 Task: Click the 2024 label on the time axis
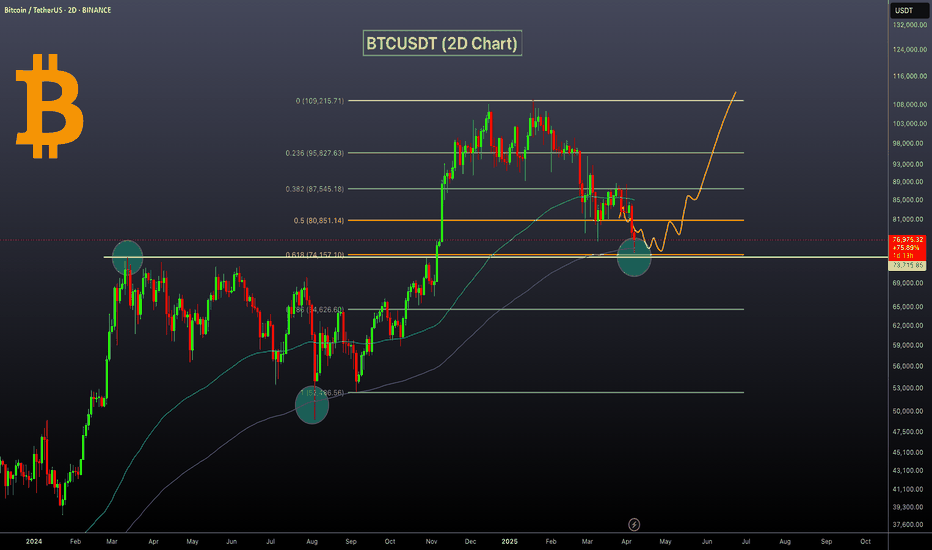tap(34, 542)
